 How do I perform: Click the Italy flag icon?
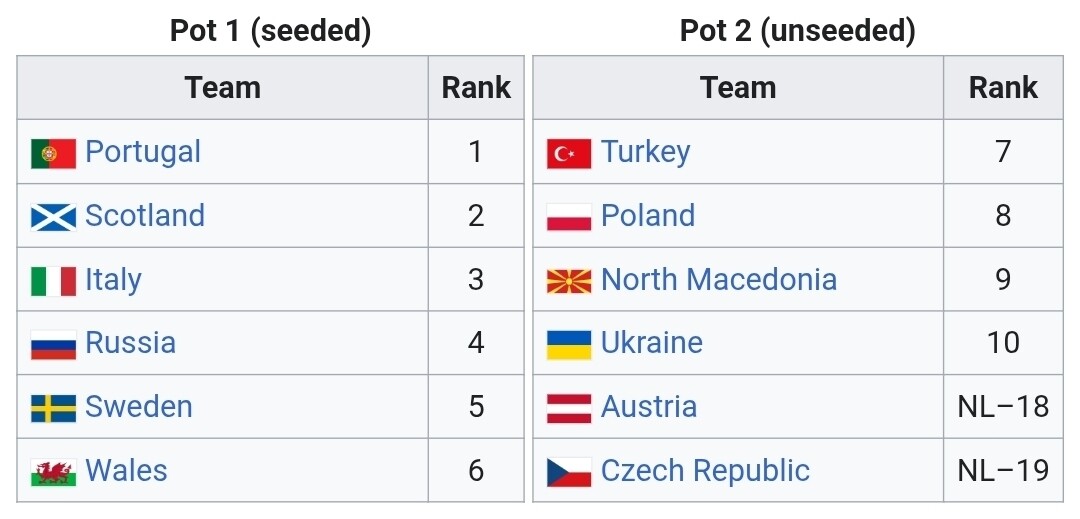[53, 281]
